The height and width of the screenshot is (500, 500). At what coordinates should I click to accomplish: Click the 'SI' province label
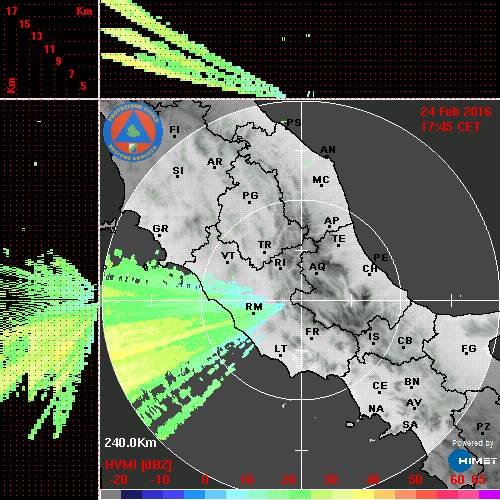coord(178,171)
